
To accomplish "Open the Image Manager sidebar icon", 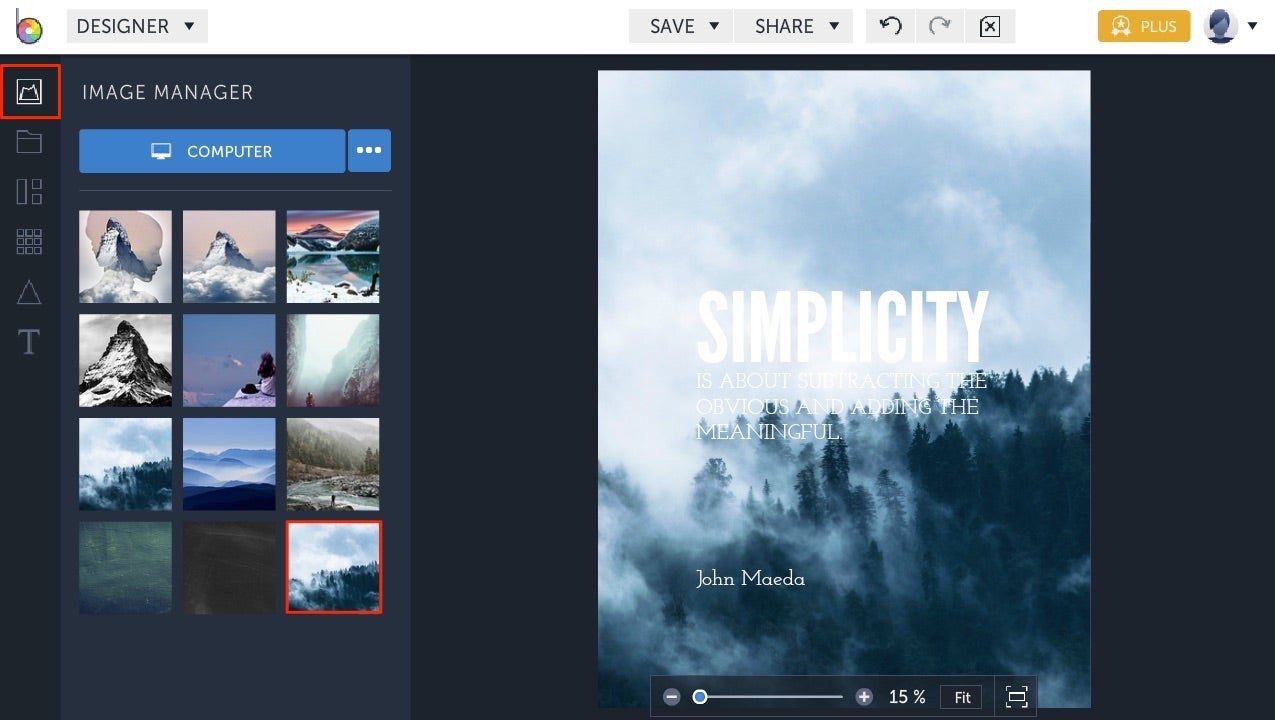I will [x=30, y=92].
